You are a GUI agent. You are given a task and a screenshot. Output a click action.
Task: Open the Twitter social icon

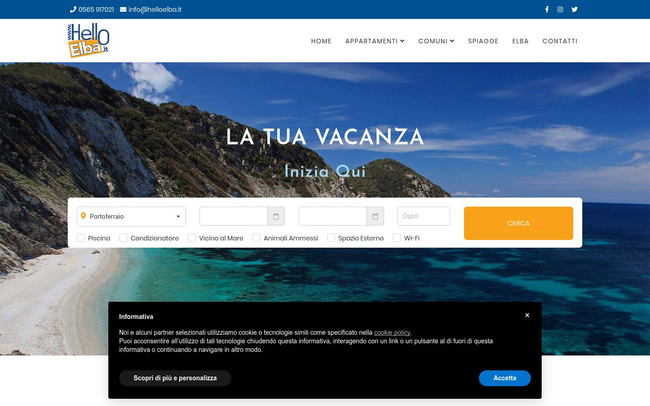[574, 10]
